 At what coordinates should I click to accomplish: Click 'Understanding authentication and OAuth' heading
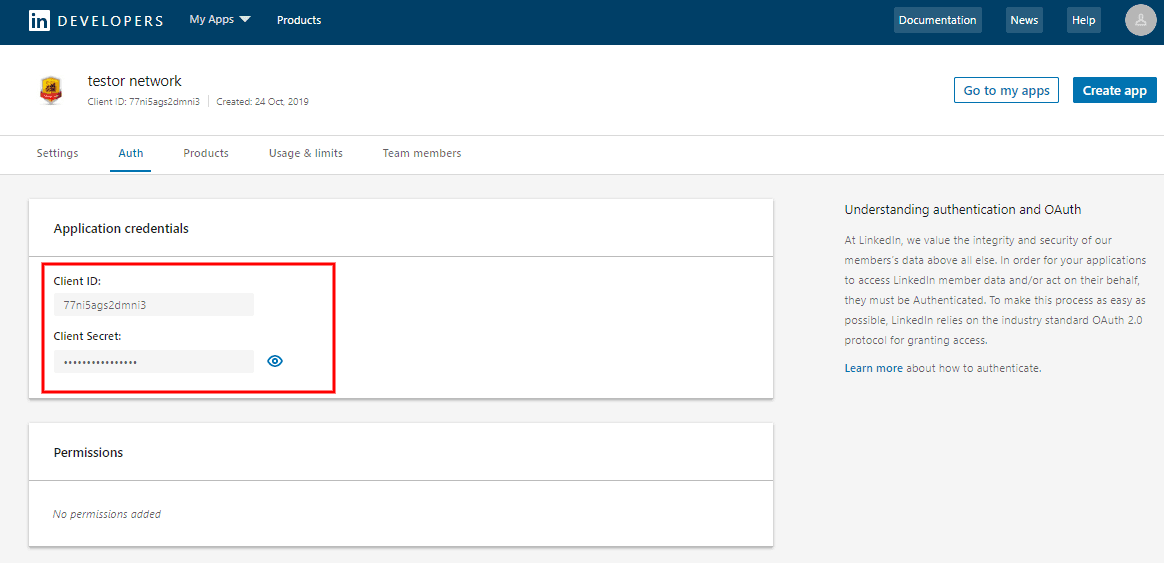963,210
